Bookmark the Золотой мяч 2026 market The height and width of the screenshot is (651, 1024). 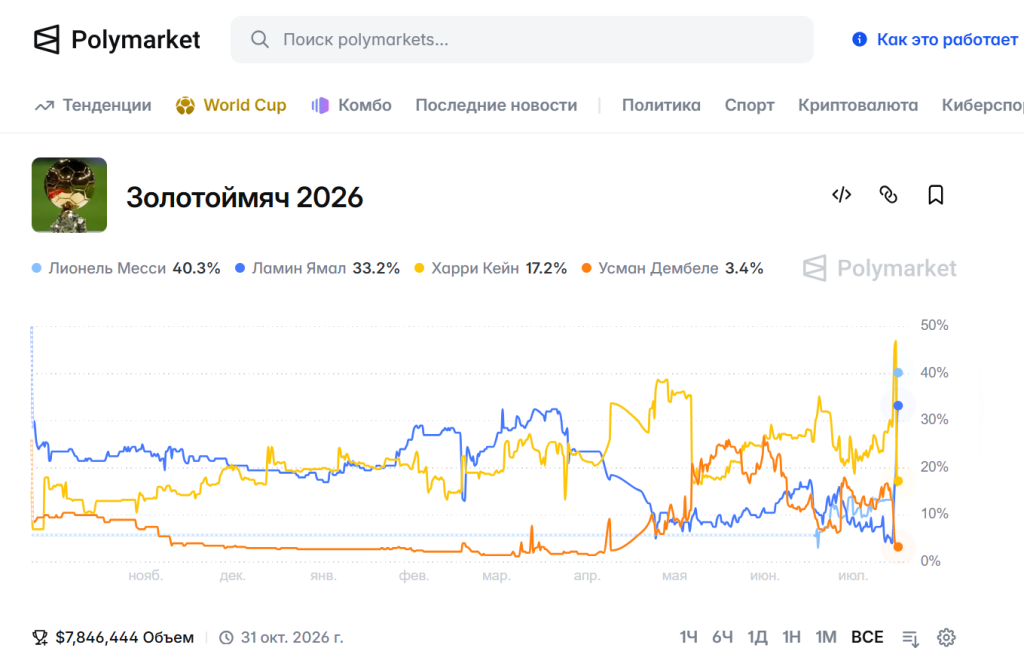935,195
